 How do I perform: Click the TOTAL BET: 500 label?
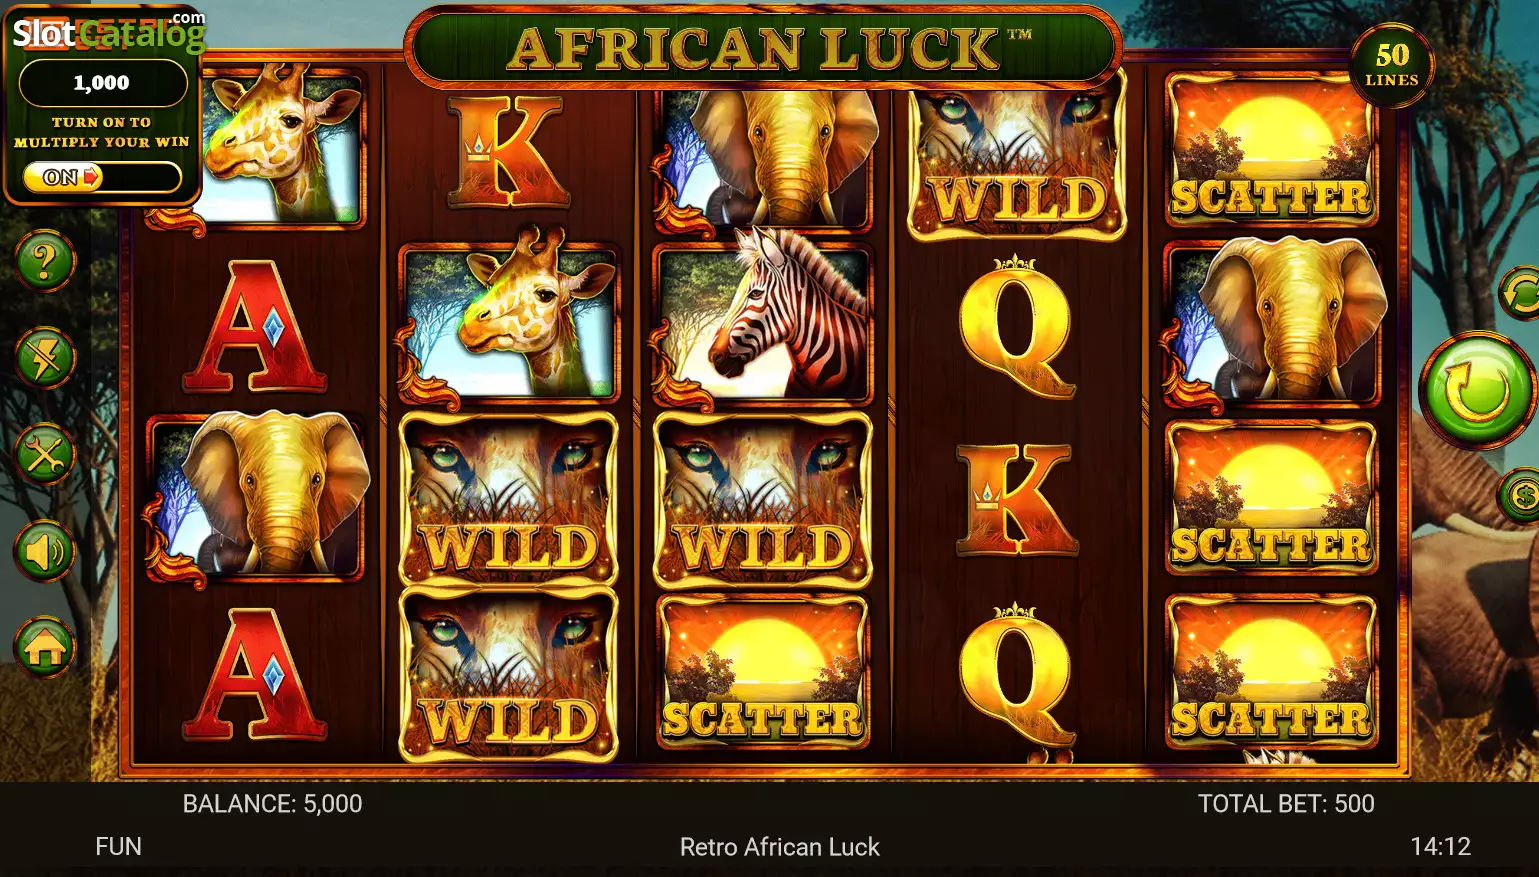click(1286, 803)
